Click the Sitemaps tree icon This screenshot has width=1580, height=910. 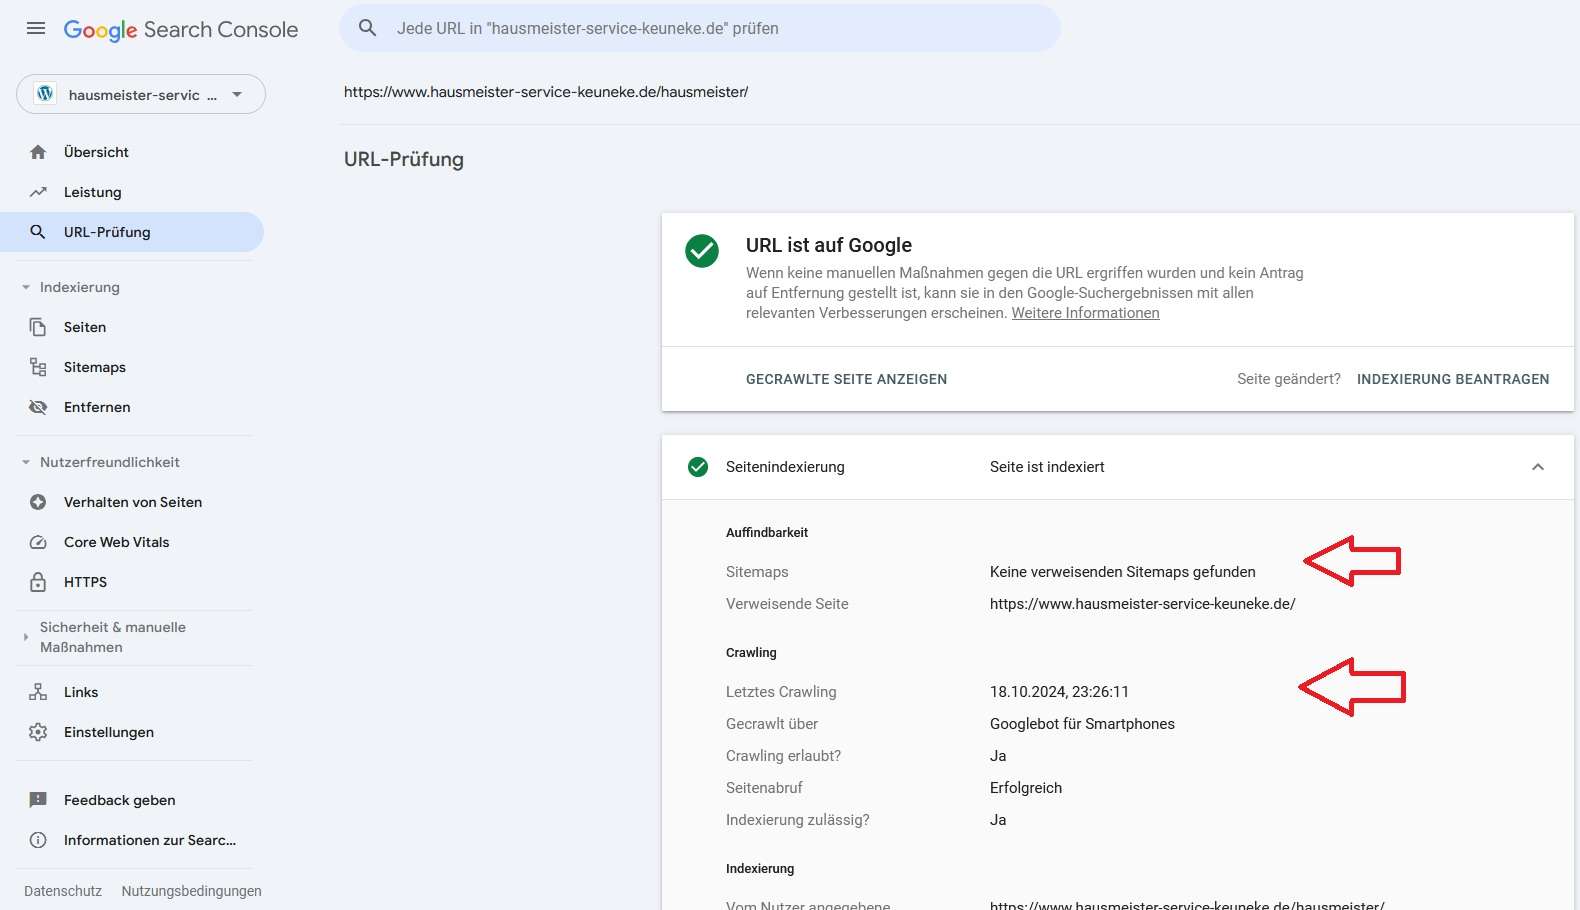click(38, 367)
